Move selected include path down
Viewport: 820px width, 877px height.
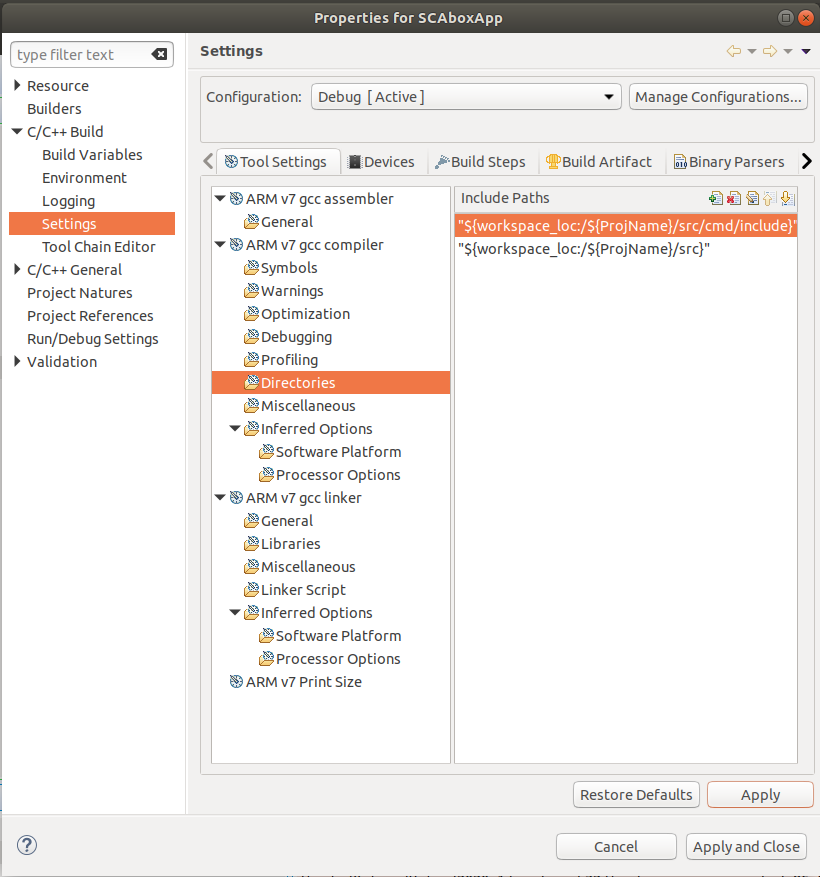pos(787,198)
